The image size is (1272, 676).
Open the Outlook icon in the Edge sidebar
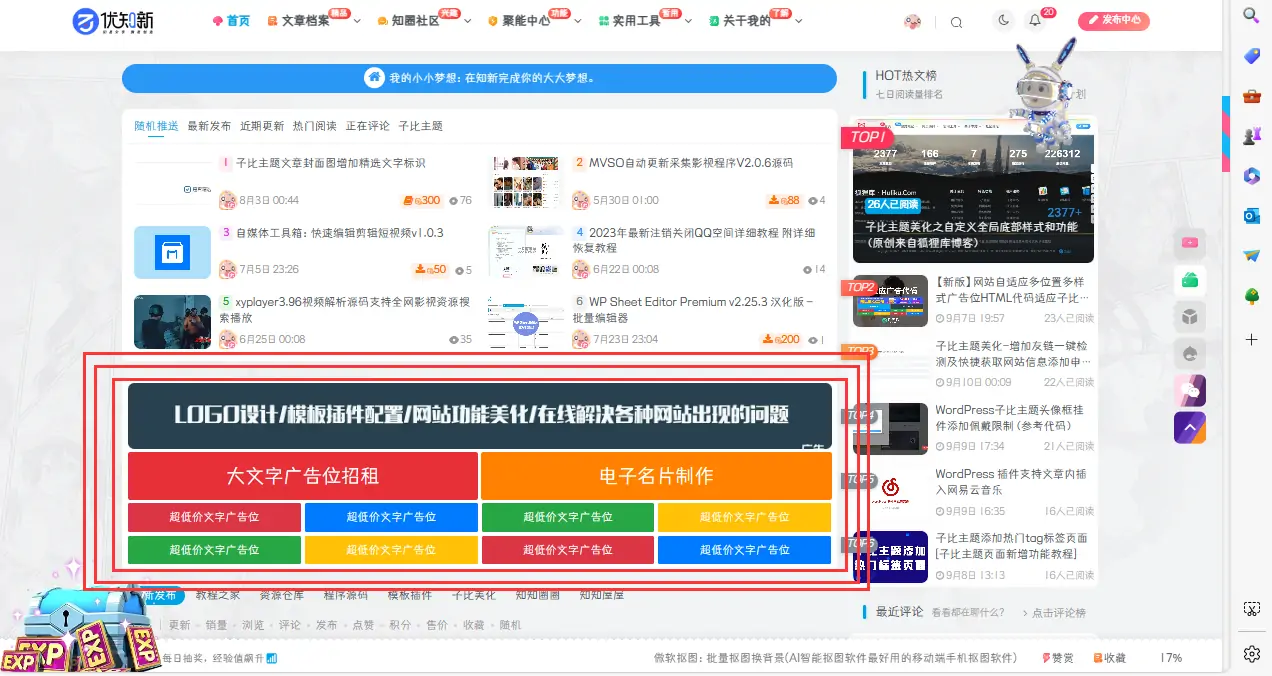1251,216
